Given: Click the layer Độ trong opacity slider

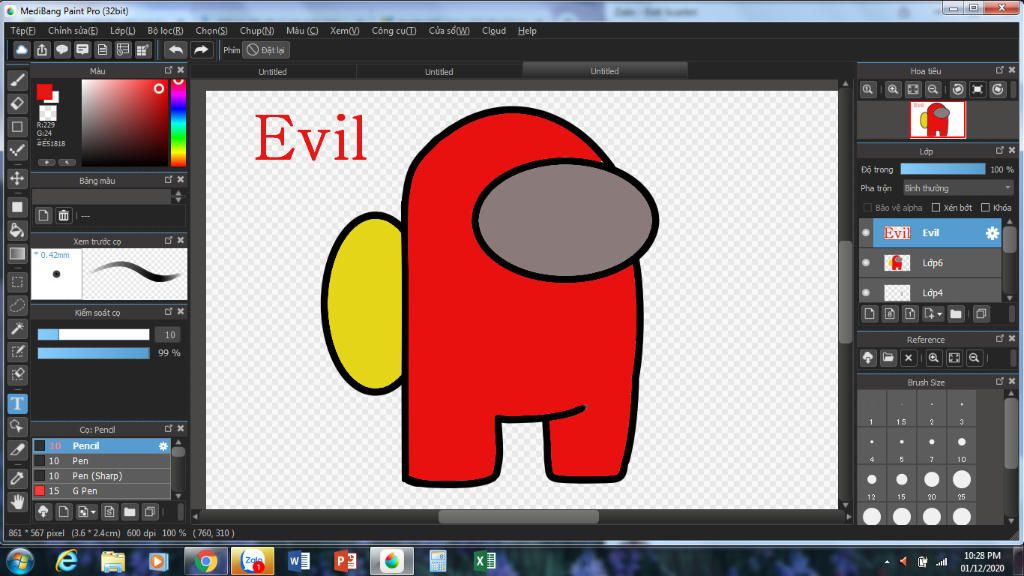Looking at the screenshot, I should point(942,169).
